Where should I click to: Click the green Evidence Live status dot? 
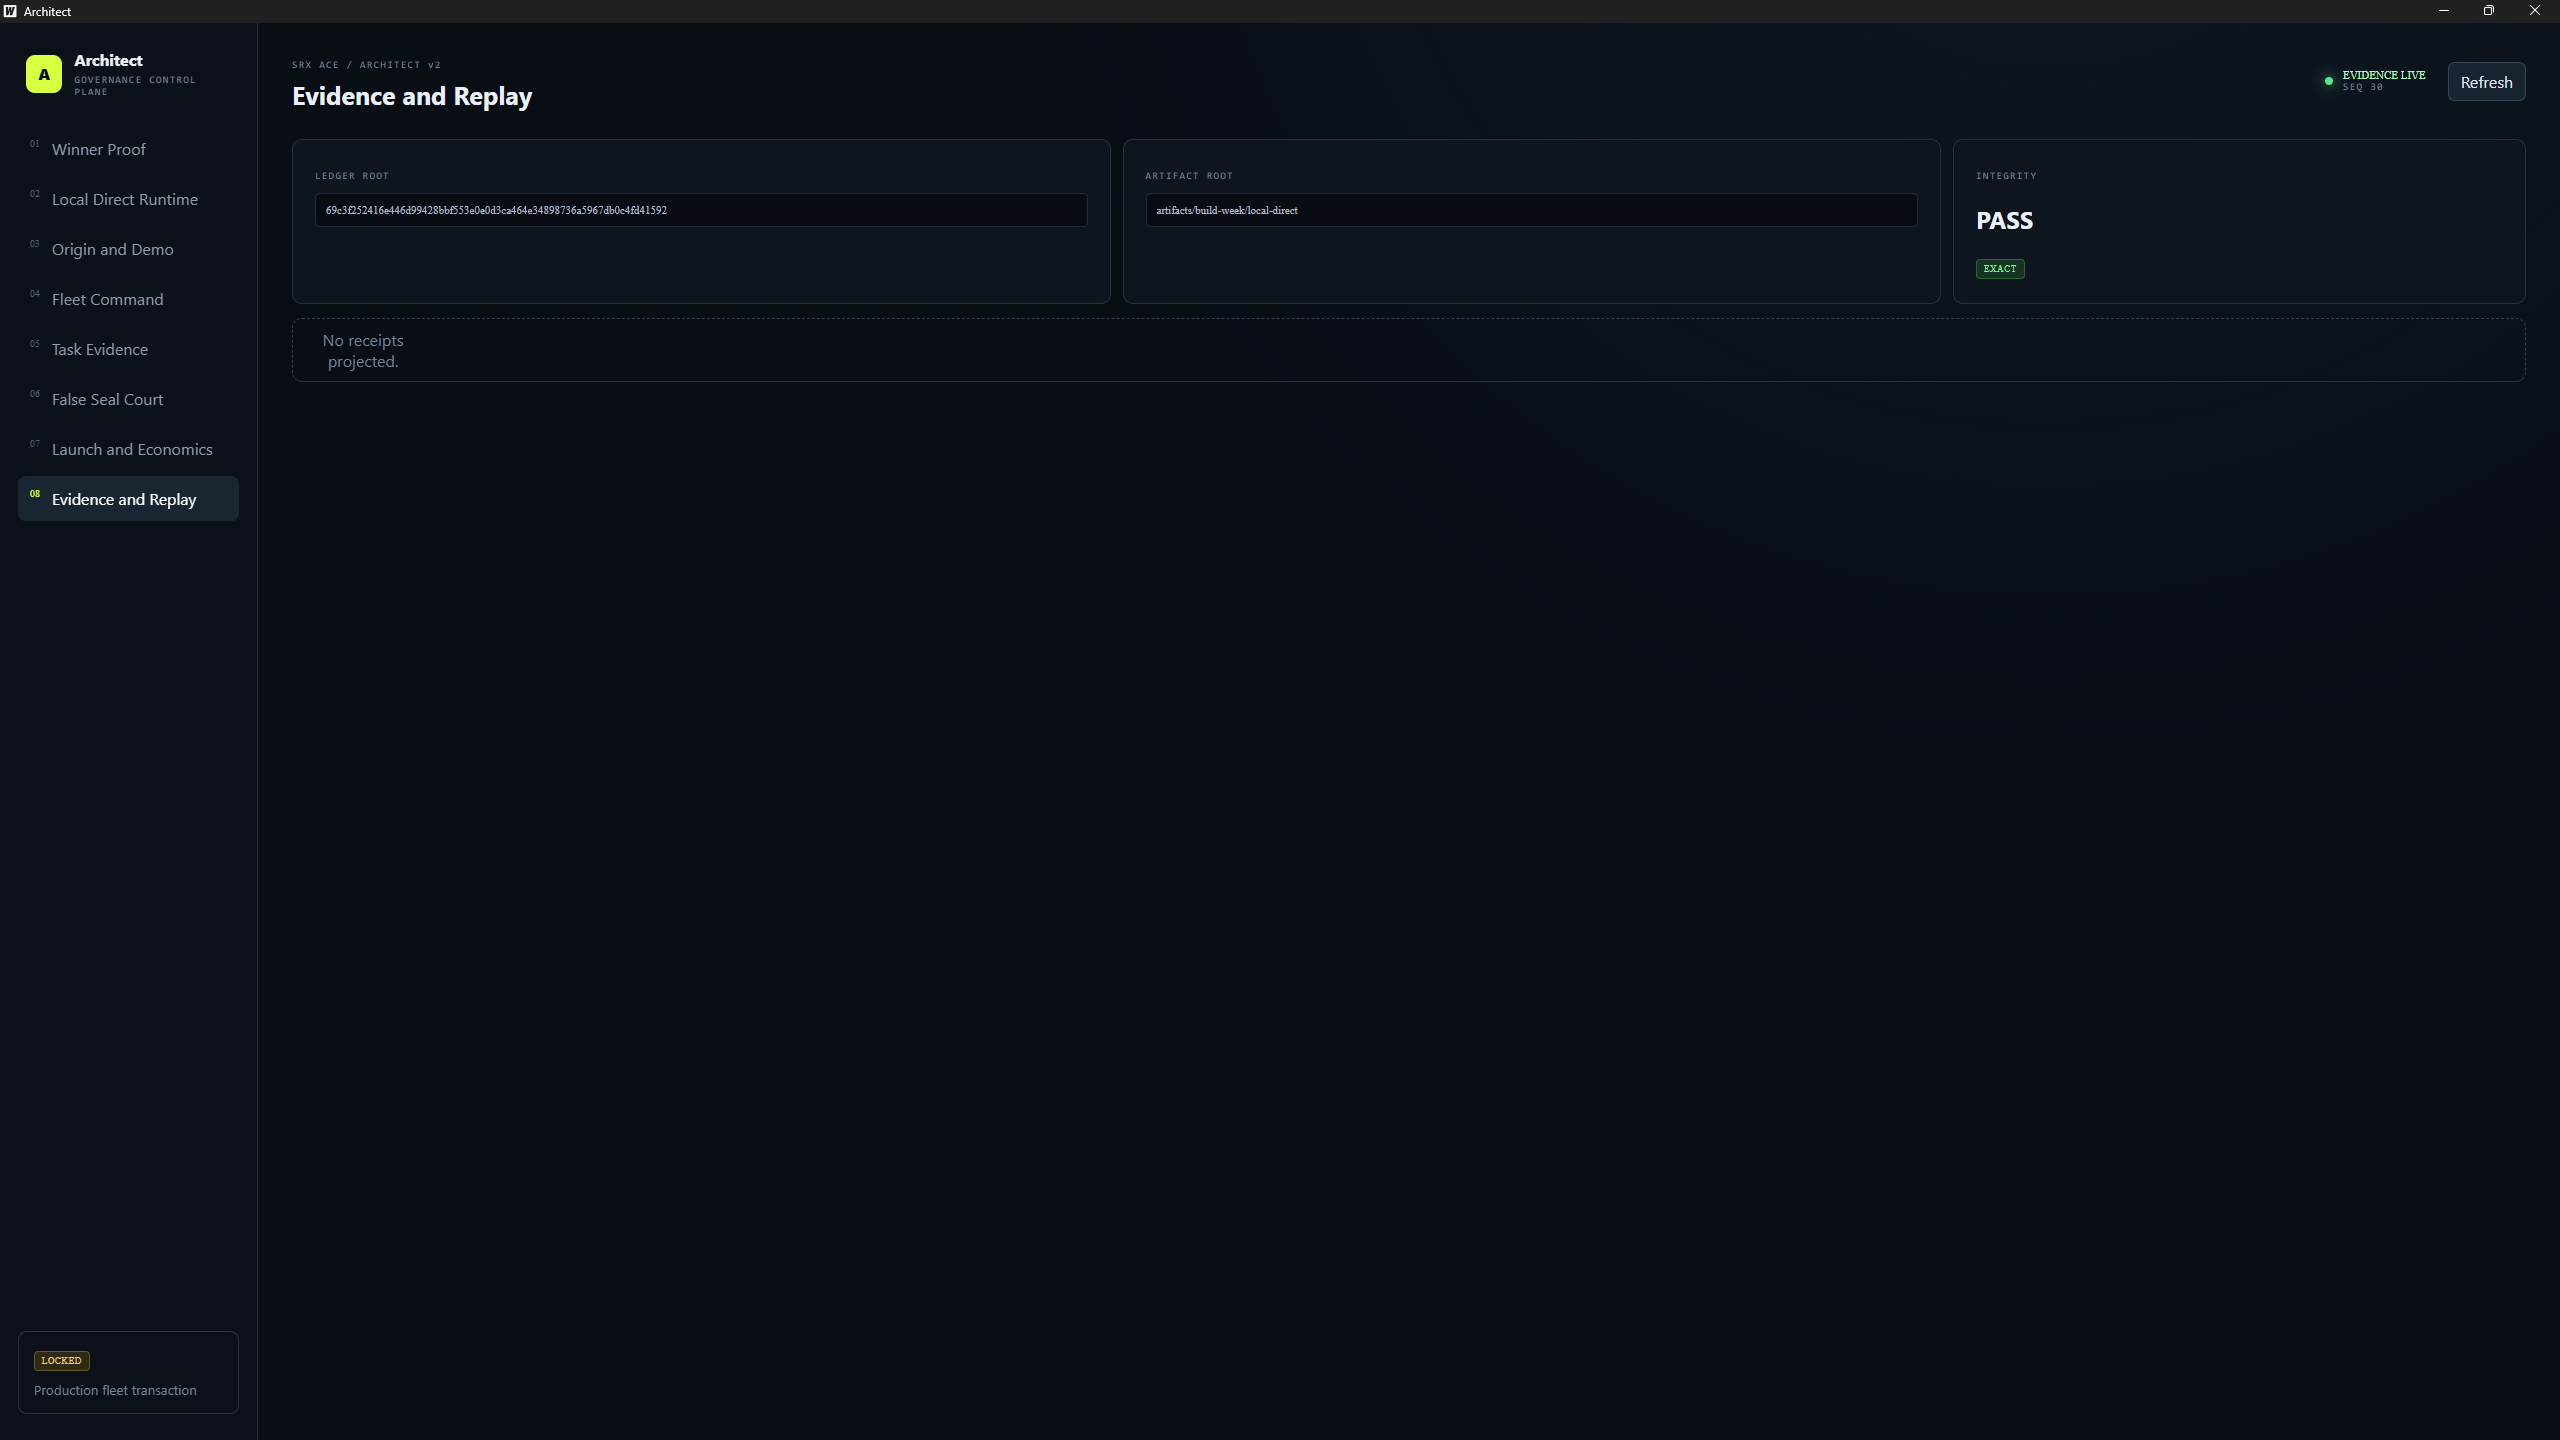[2329, 81]
